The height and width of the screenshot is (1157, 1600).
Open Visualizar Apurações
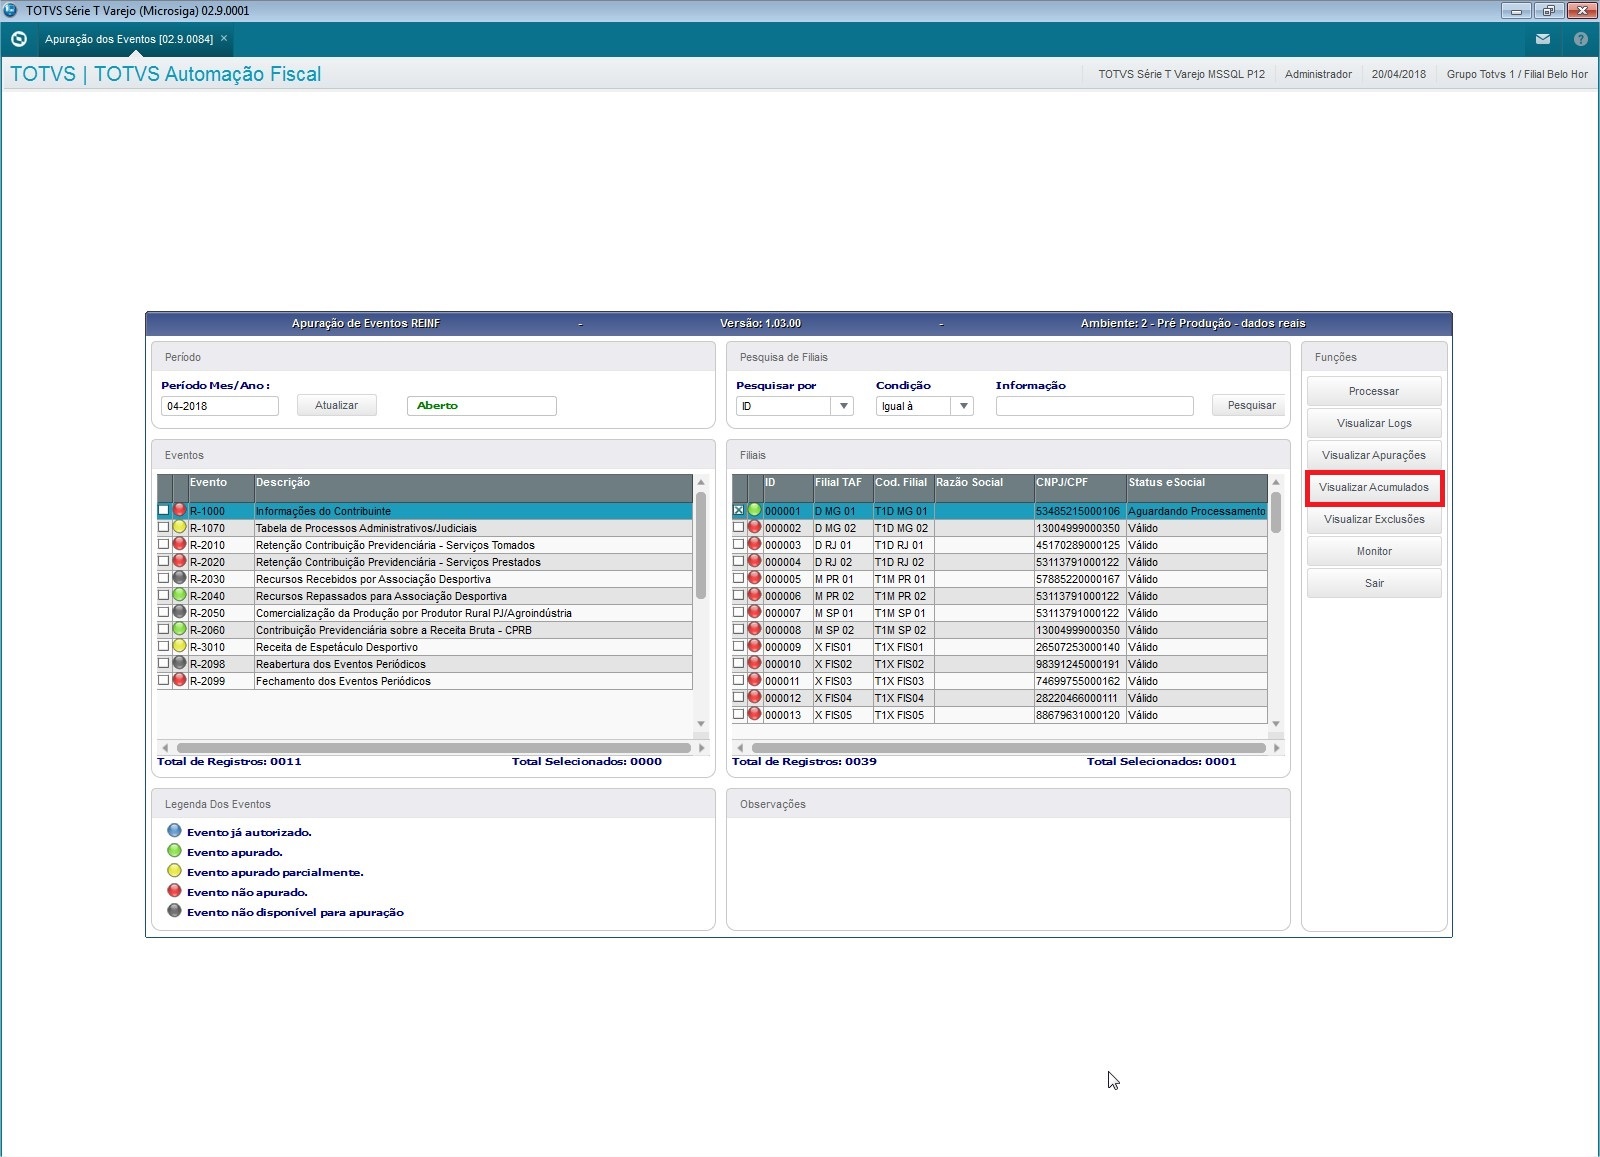pos(1374,455)
